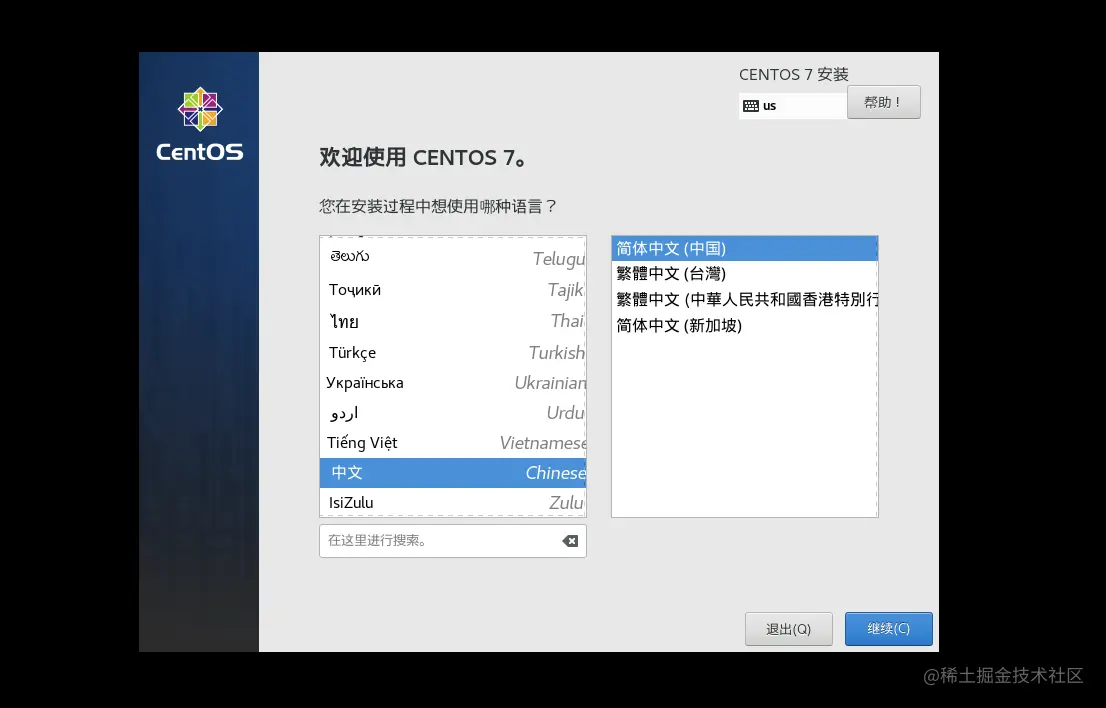The width and height of the screenshot is (1106, 708).
Task: Select IsiZulu (Zulu) language row
Action: [x=453, y=502]
